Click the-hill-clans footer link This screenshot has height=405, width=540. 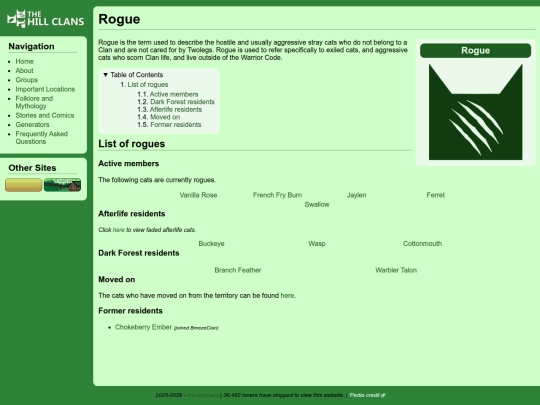(203, 395)
